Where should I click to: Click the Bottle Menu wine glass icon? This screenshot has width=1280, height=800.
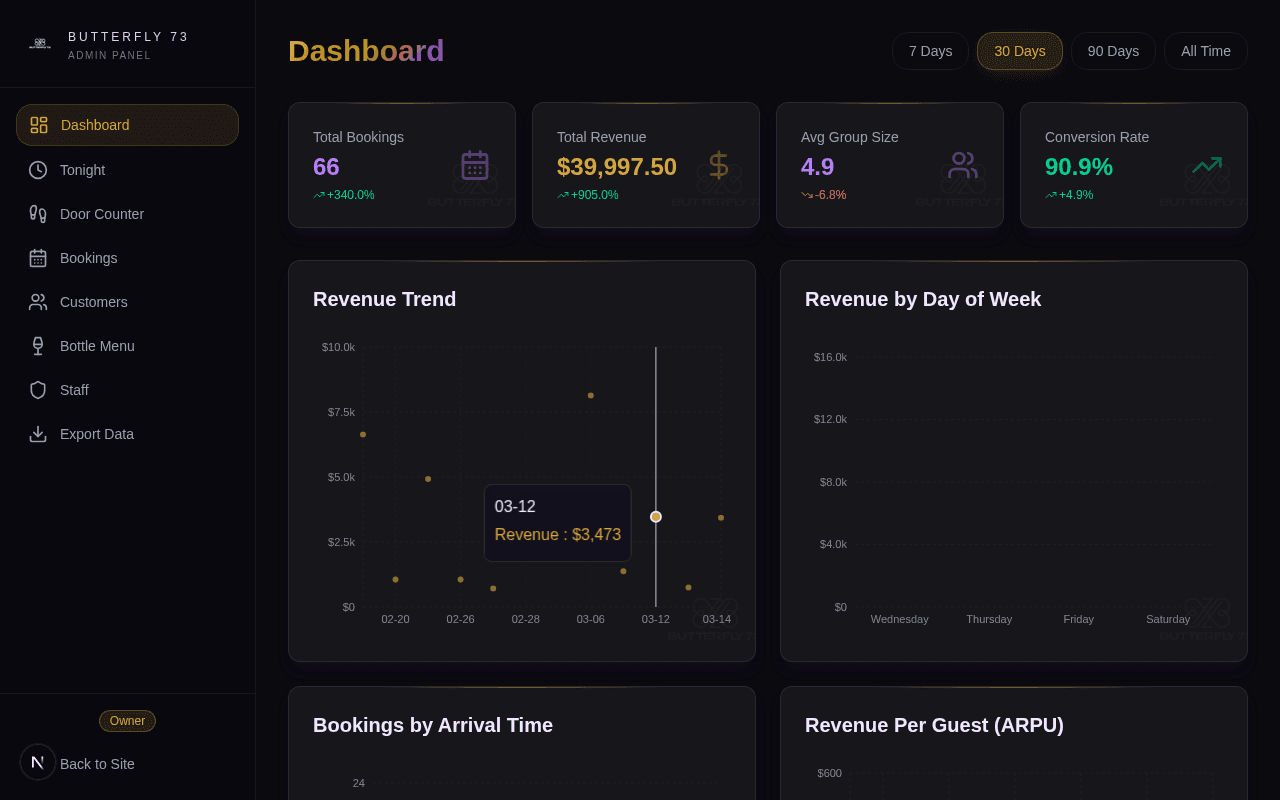coord(38,346)
